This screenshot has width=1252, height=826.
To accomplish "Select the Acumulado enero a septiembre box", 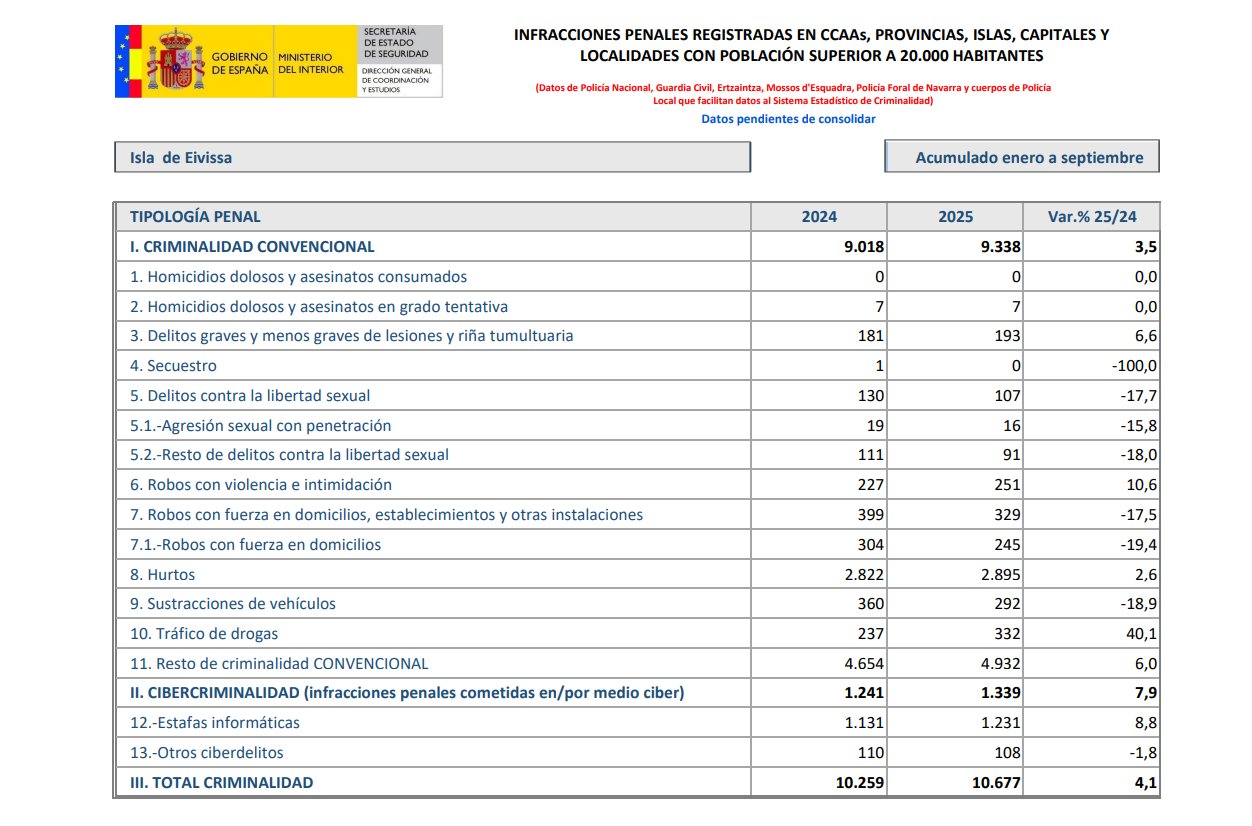I will pos(1021,157).
